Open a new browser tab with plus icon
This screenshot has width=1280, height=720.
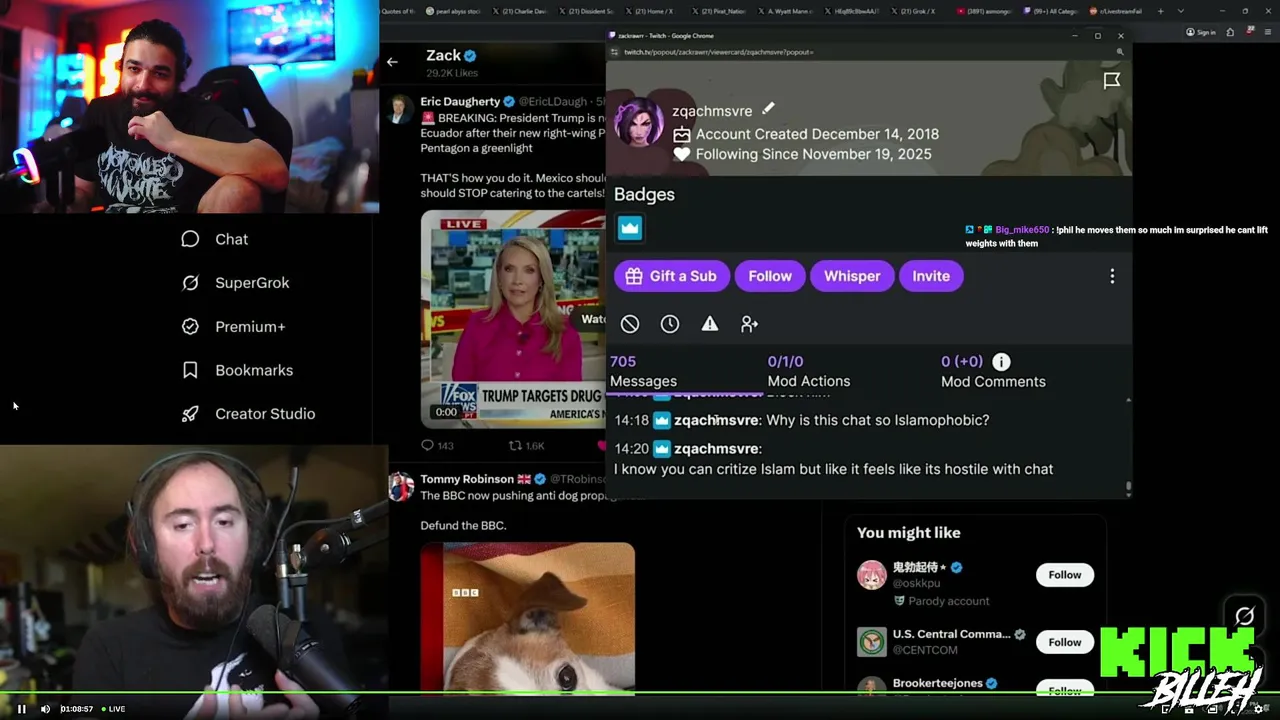(x=1160, y=11)
